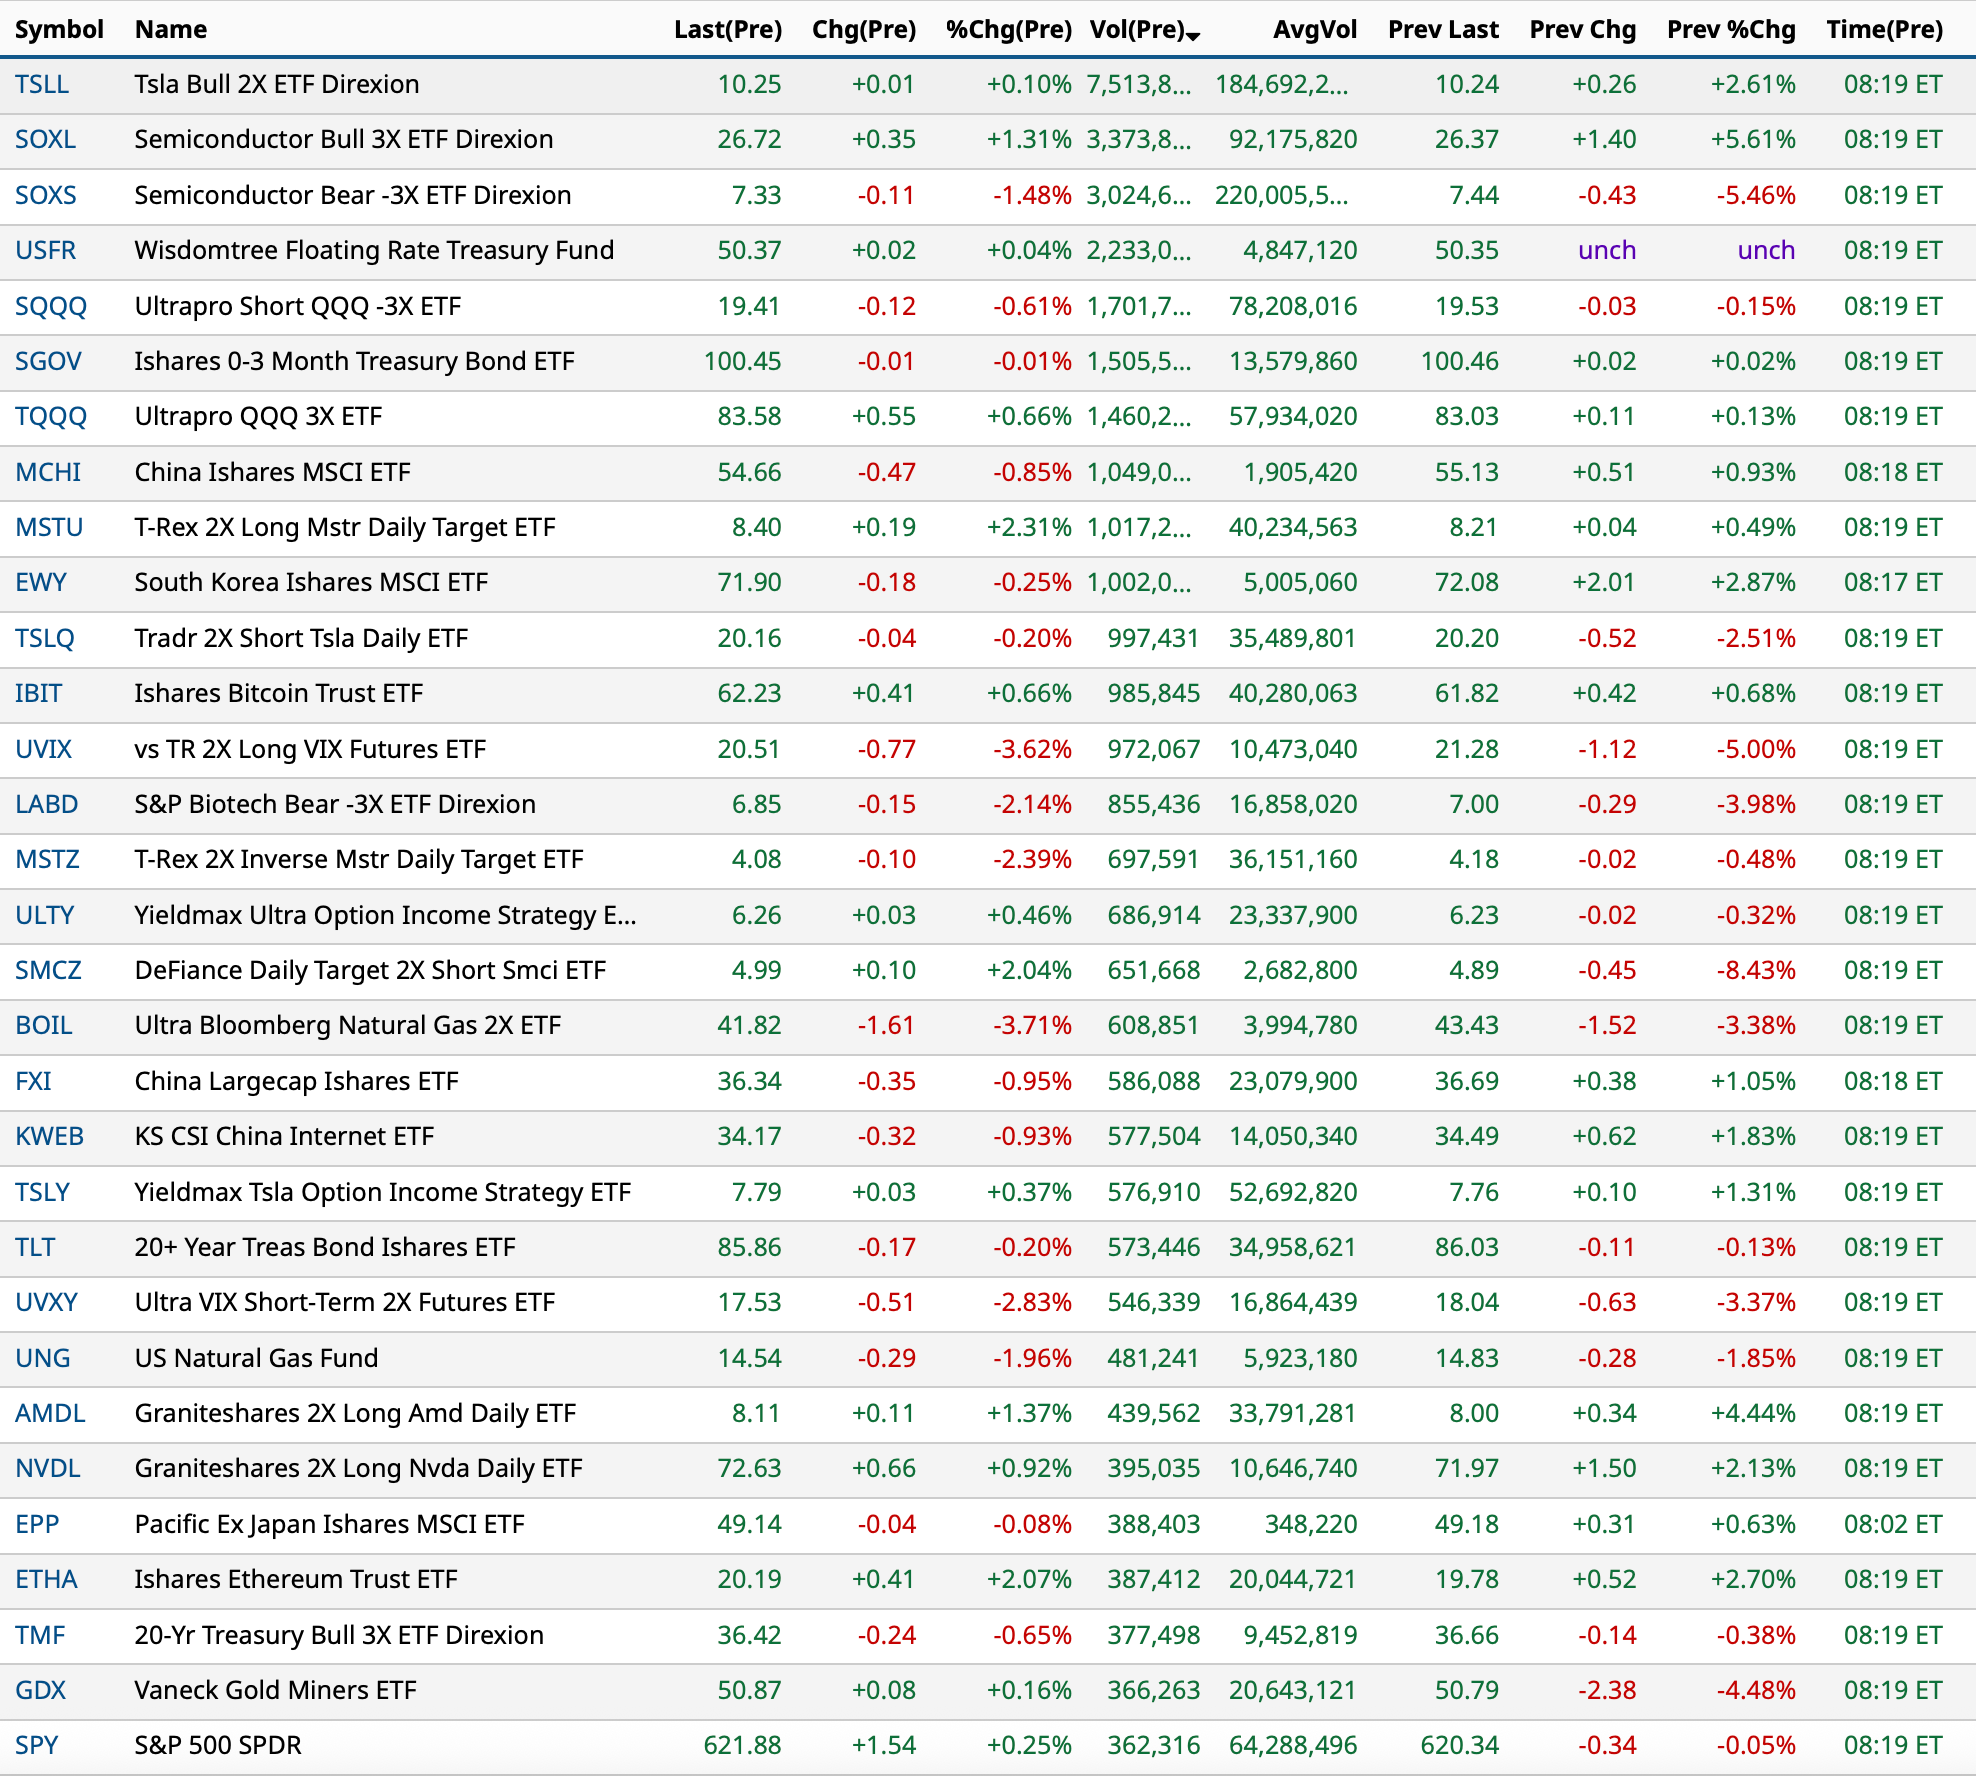Sort by Prev %Chg column header
Image resolution: width=1976 pixels, height=1776 pixels.
[x=1730, y=29]
